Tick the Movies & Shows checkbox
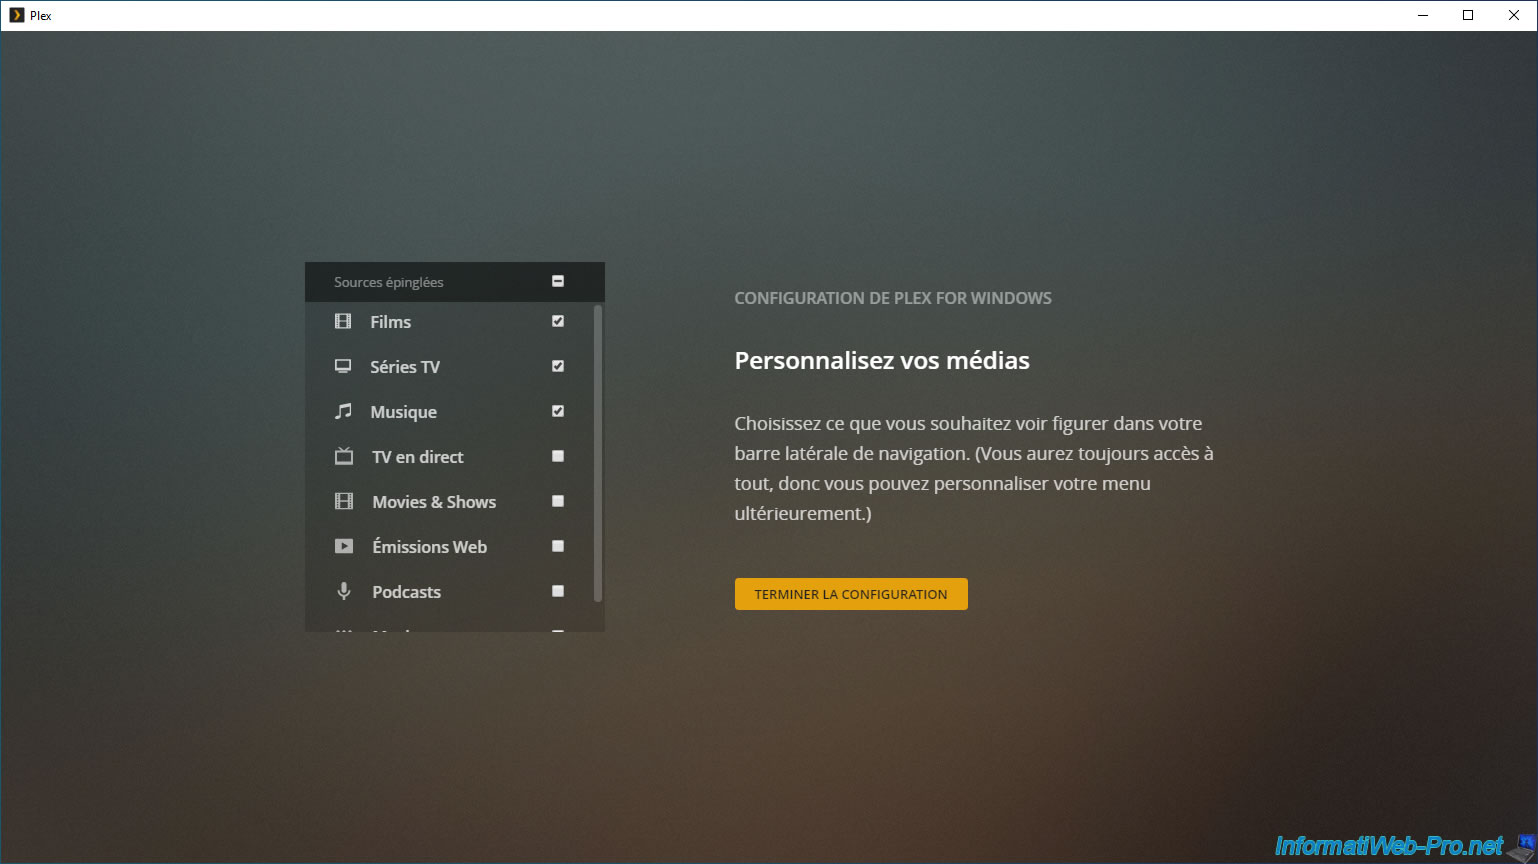1538x864 pixels. point(558,501)
